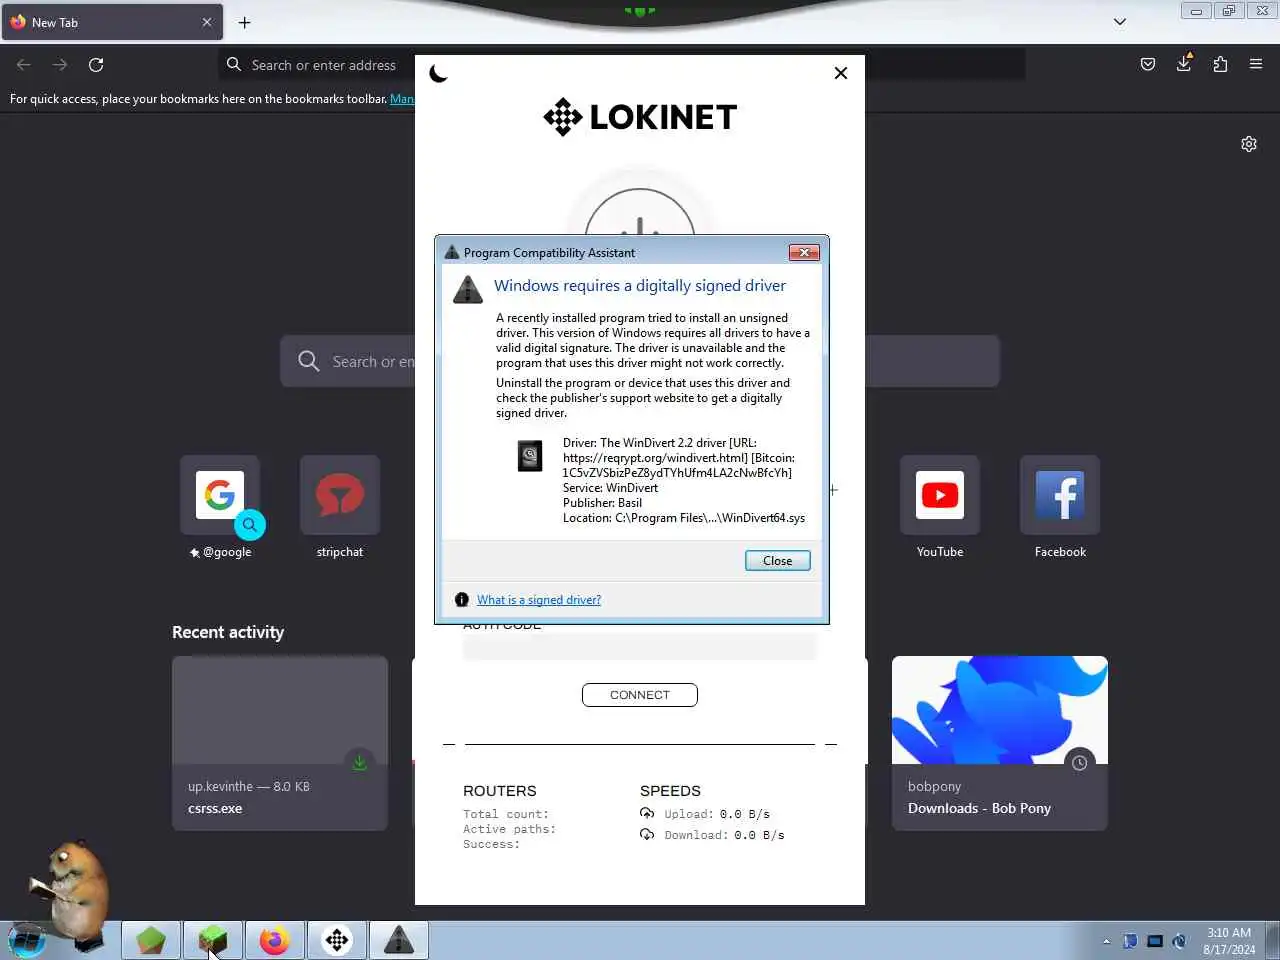Click download arrow icon on csrss.exe card
The image size is (1280, 960).
360,763
